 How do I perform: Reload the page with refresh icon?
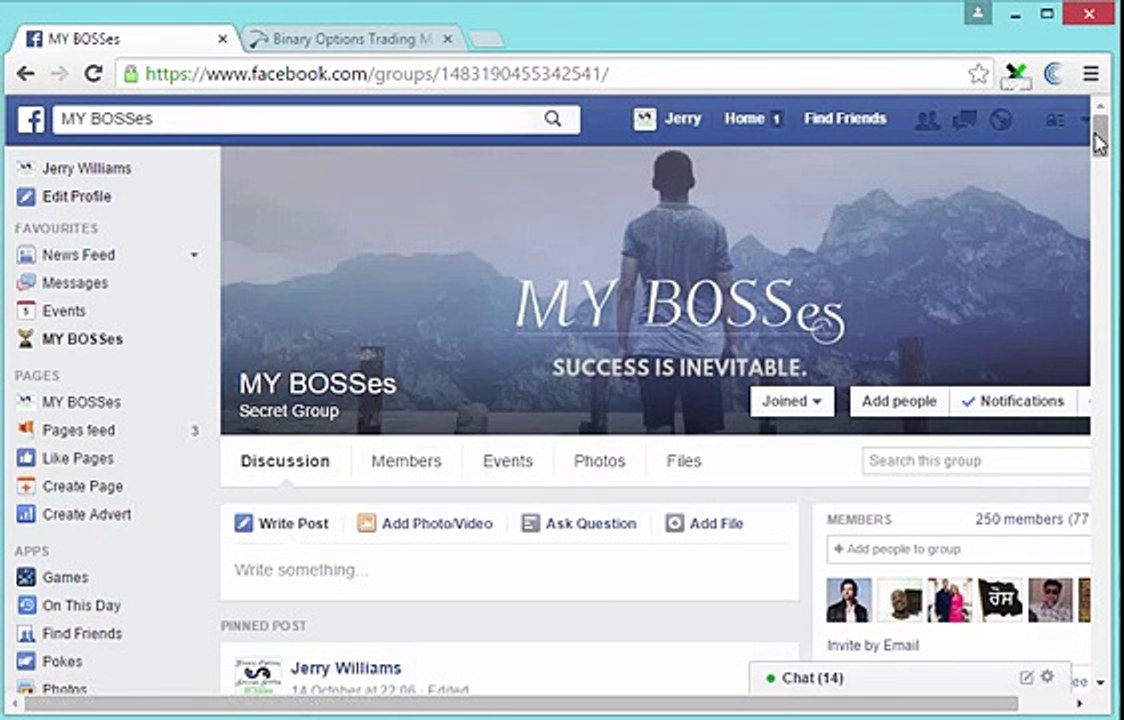coord(93,73)
